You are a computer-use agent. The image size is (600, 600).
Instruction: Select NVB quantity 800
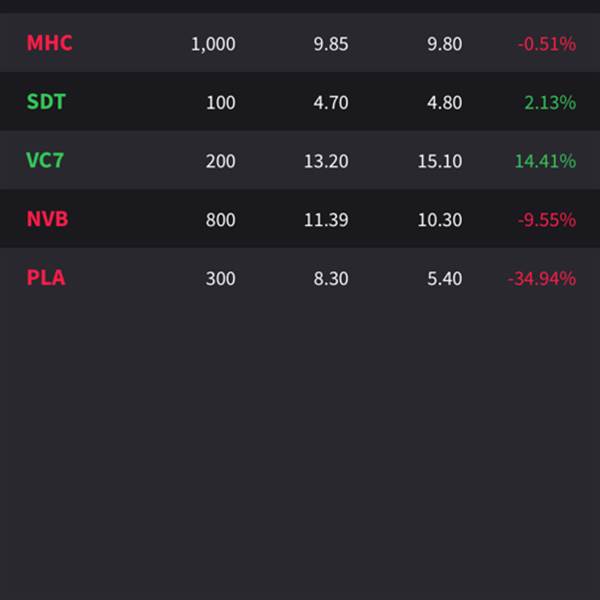coord(220,220)
